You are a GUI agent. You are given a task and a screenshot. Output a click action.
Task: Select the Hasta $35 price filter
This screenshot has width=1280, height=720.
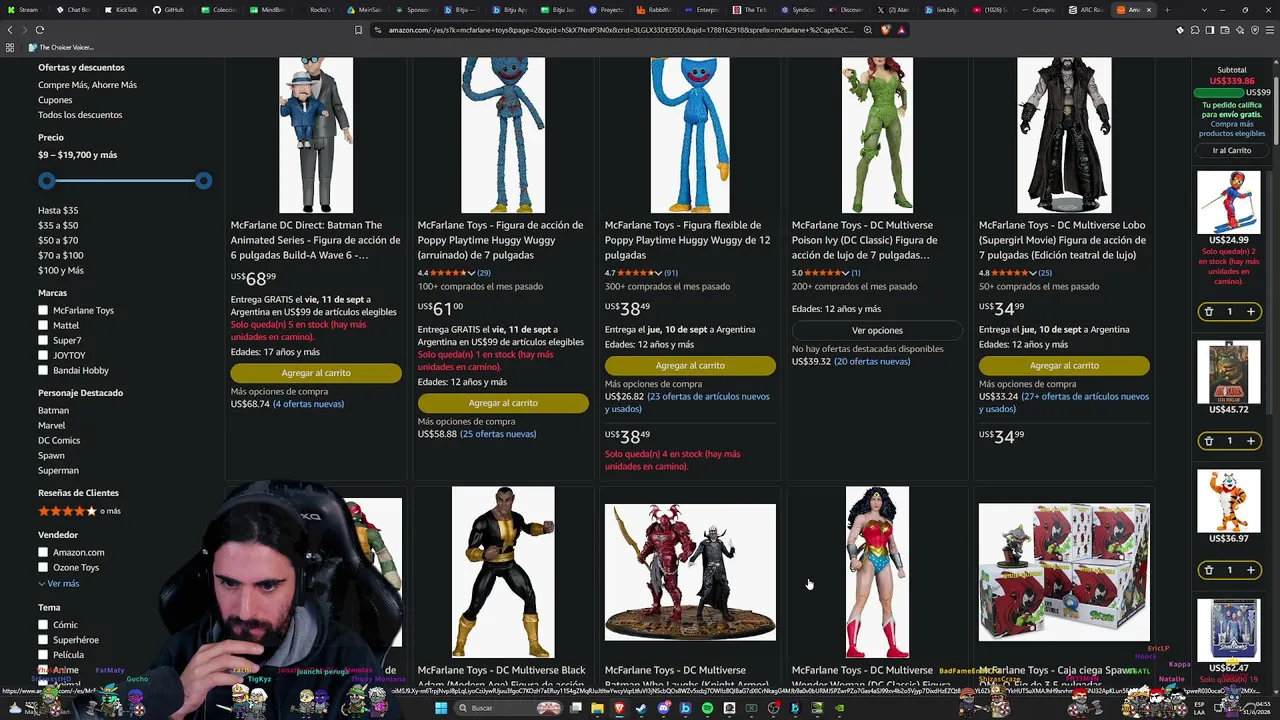pyautogui.click(x=58, y=210)
